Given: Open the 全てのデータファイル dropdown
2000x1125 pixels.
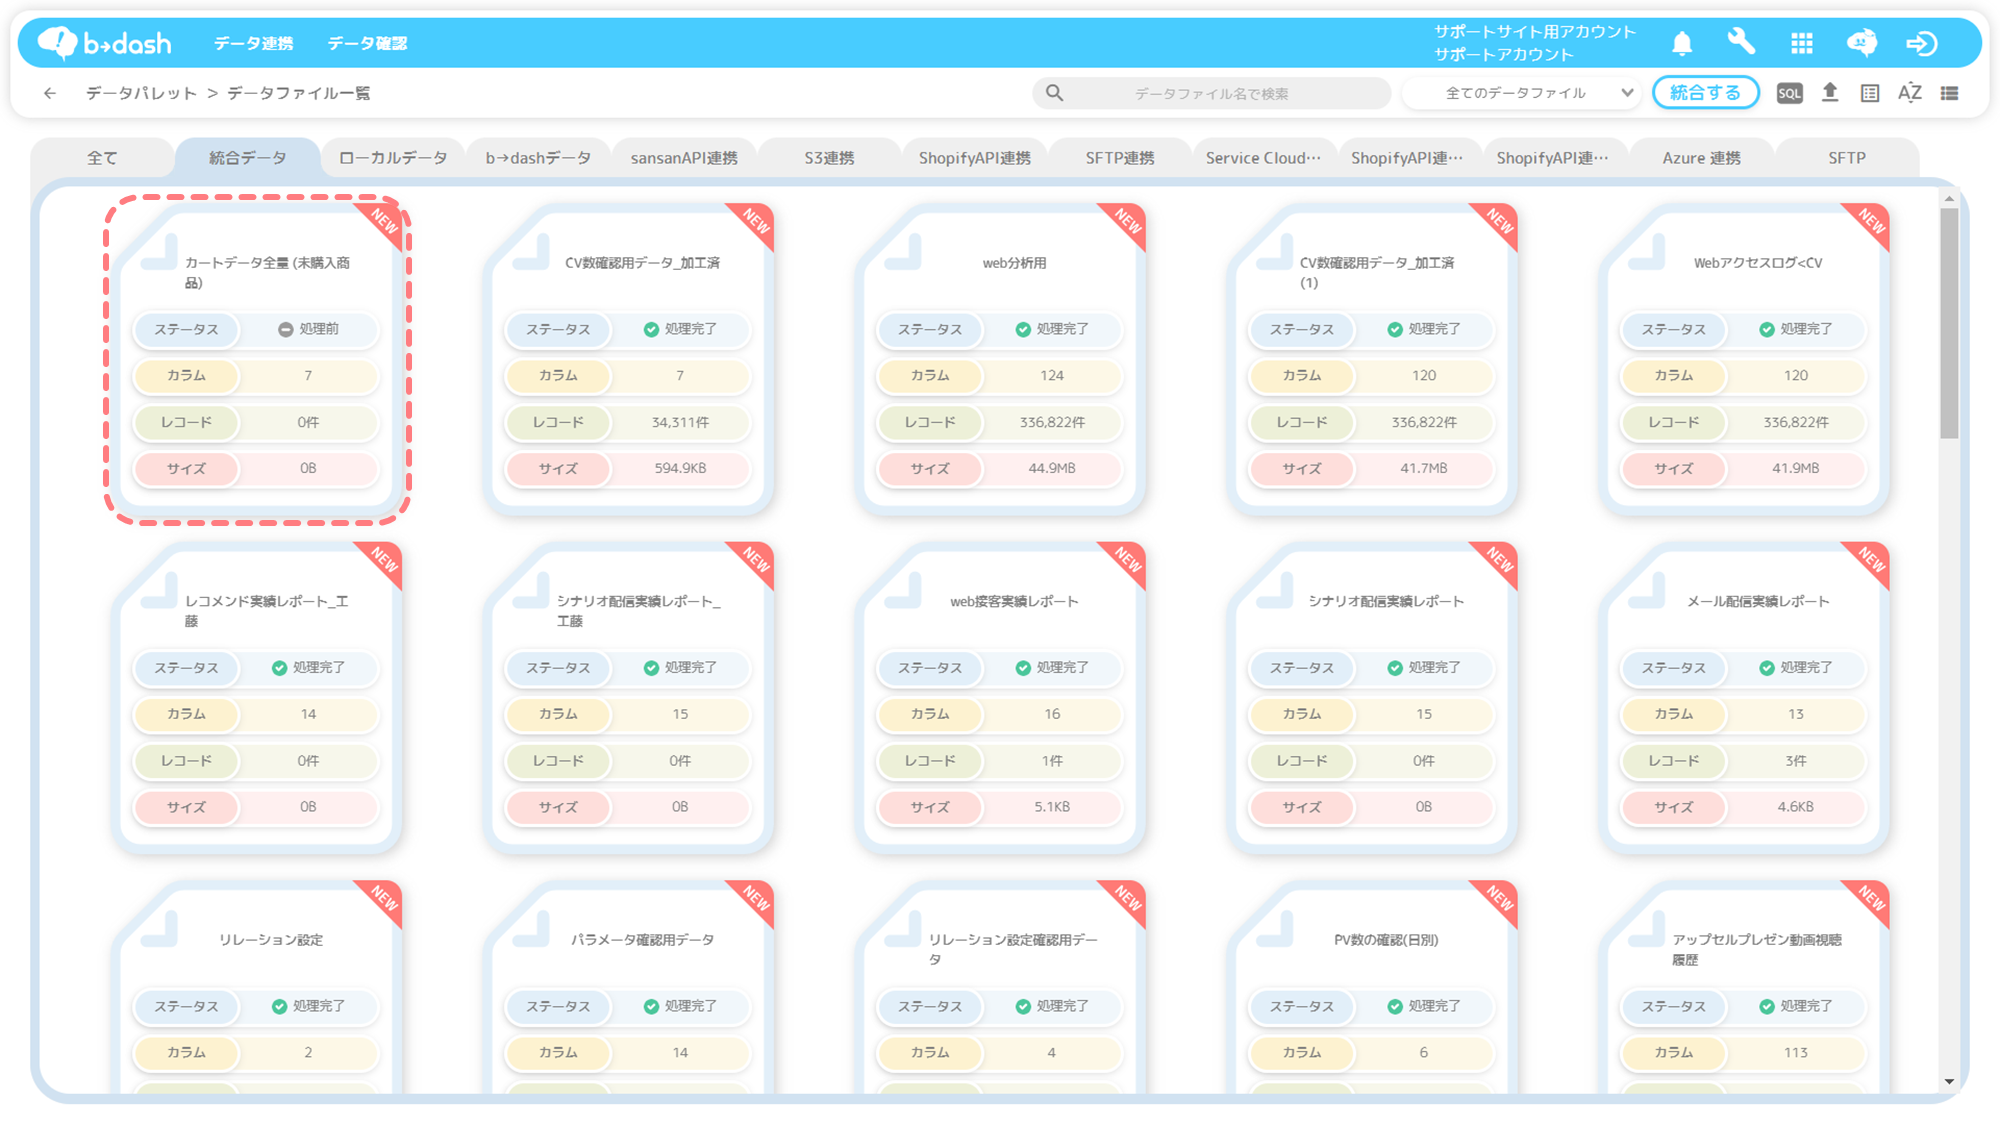Looking at the screenshot, I should pos(1521,93).
